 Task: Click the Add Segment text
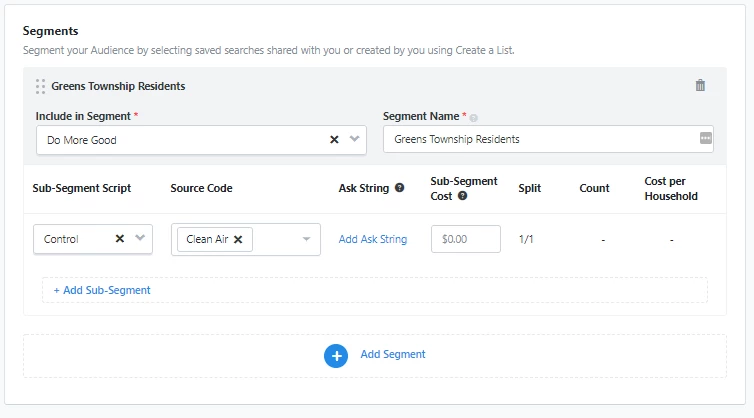[393, 355]
